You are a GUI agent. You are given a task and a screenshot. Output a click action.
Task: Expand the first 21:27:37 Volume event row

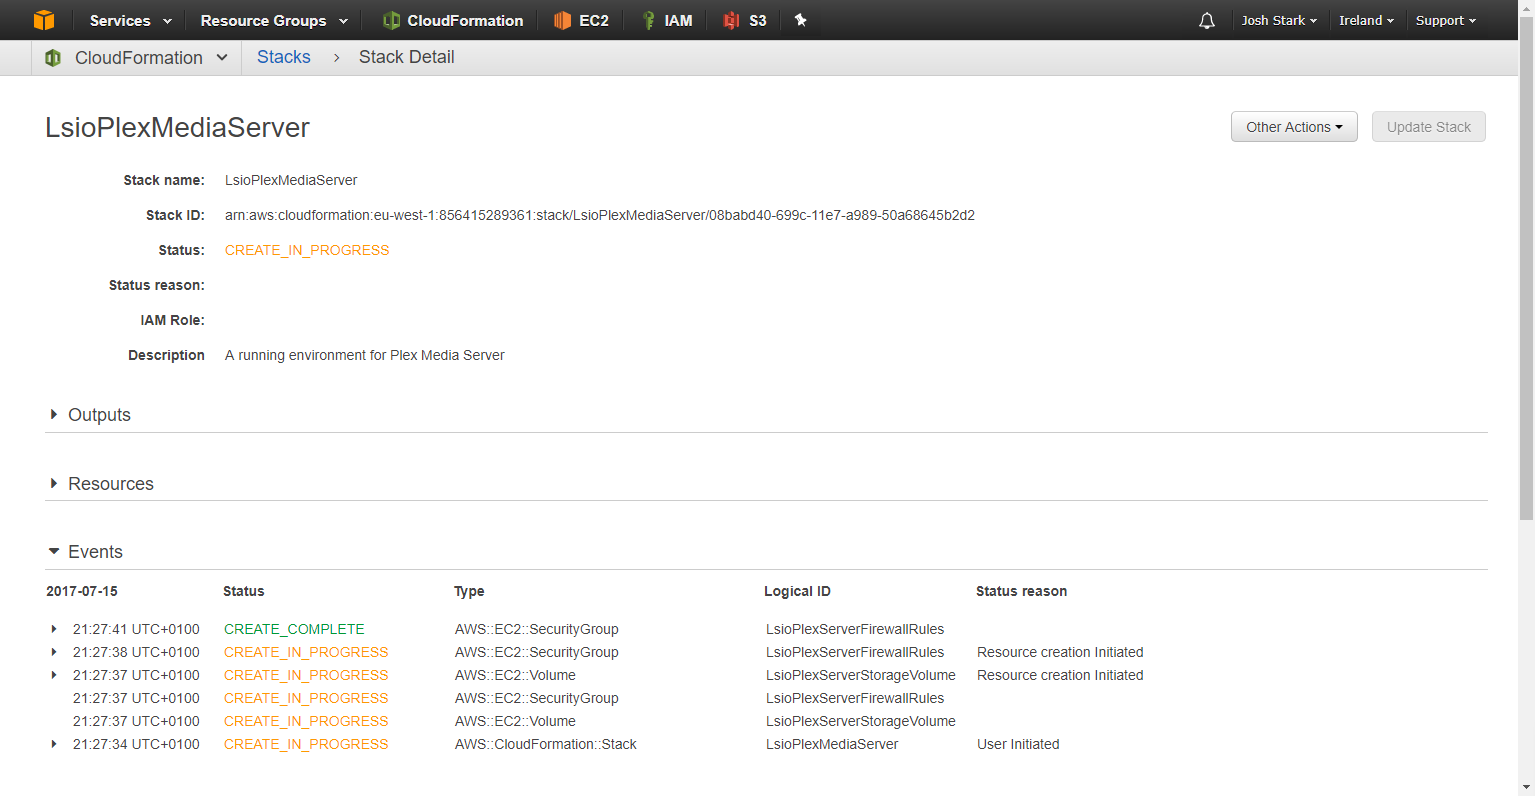pyautogui.click(x=54, y=675)
